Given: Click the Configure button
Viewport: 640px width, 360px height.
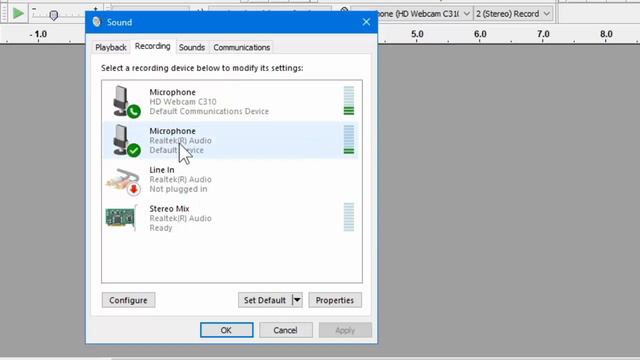Looking at the screenshot, I should [128, 300].
